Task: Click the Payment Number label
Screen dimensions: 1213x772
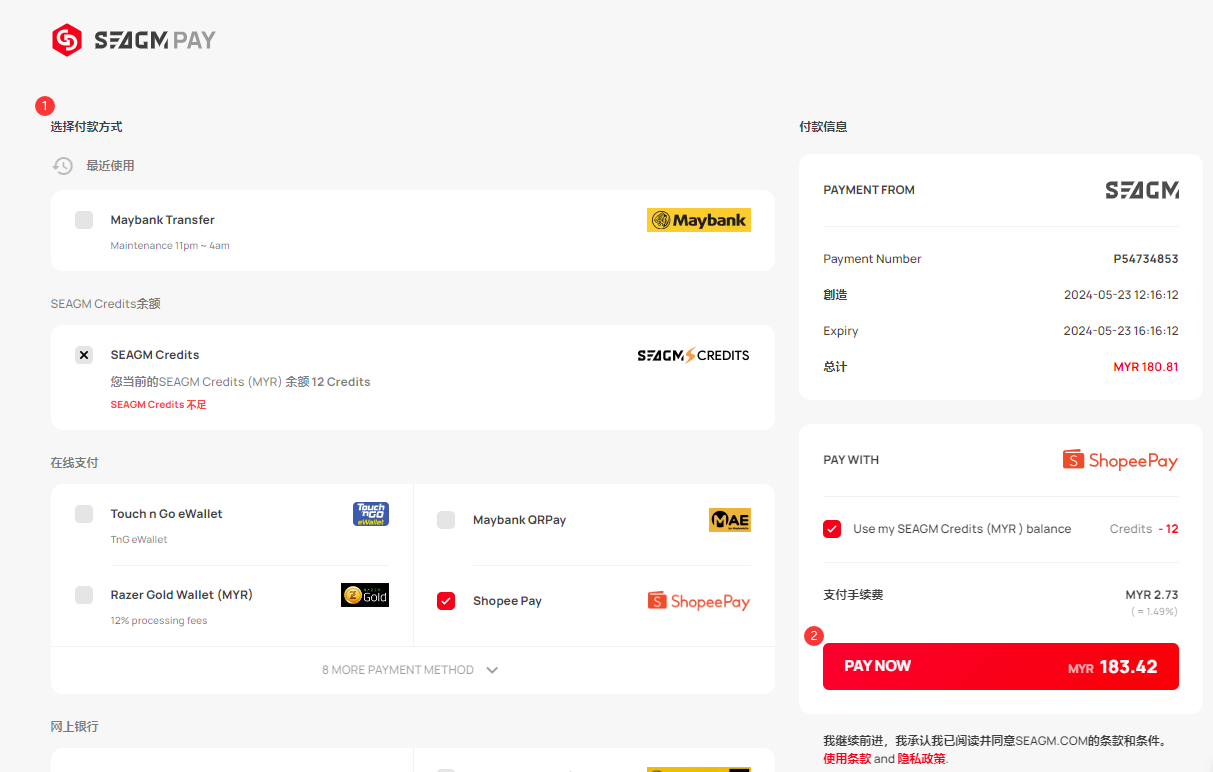Action: (x=872, y=259)
